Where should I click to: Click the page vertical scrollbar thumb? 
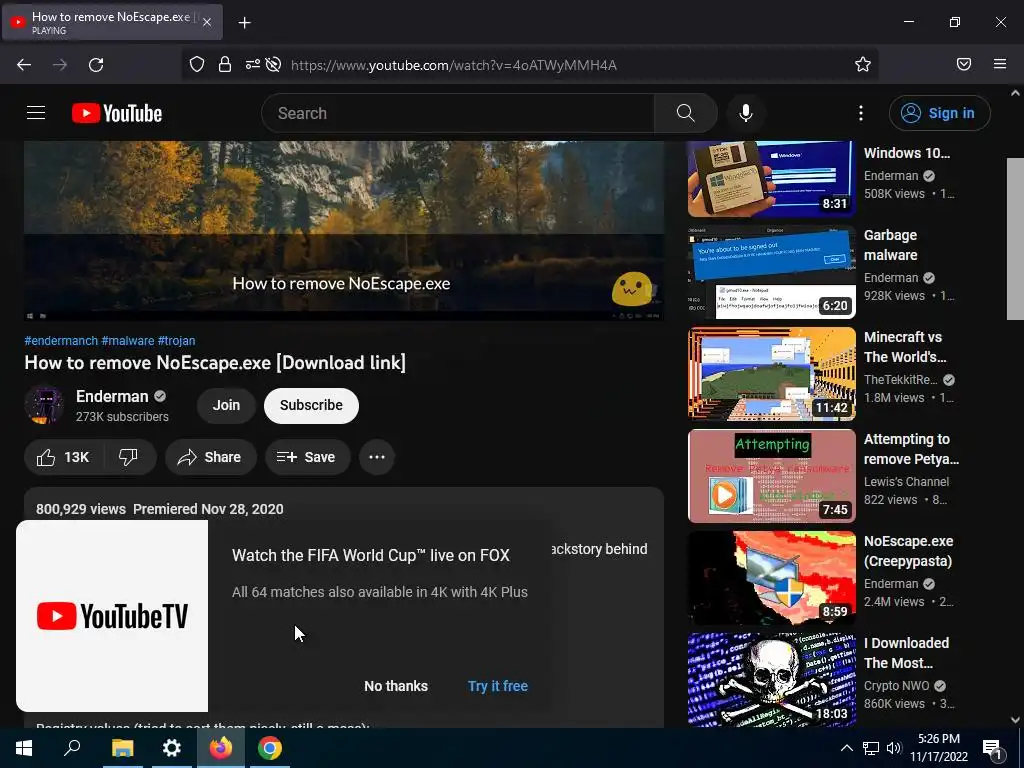pyautogui.click(x=1015, y=238)
